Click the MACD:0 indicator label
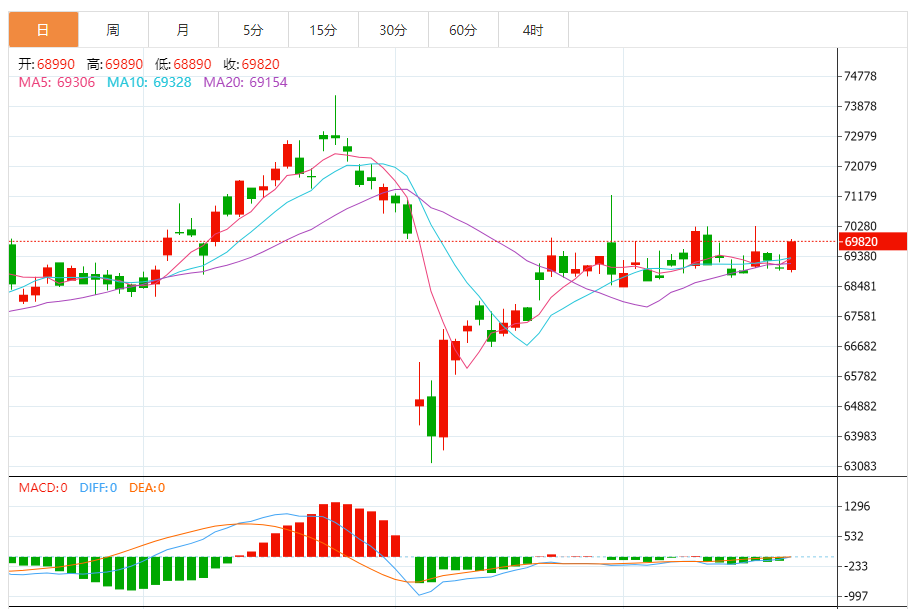The image size is (912, 609). [x=43, y=487]
